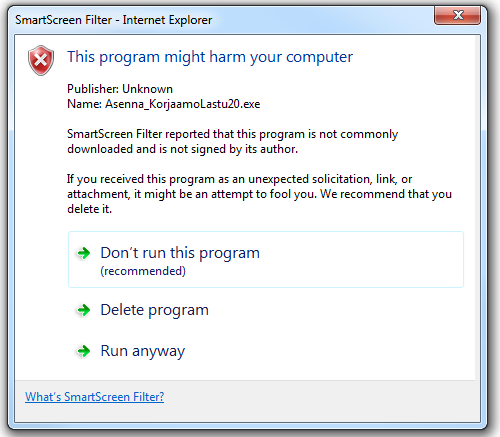Click the green arrow beside Don't run this program
The height and width of the screenshot is (437, 500).
[84, 253]
